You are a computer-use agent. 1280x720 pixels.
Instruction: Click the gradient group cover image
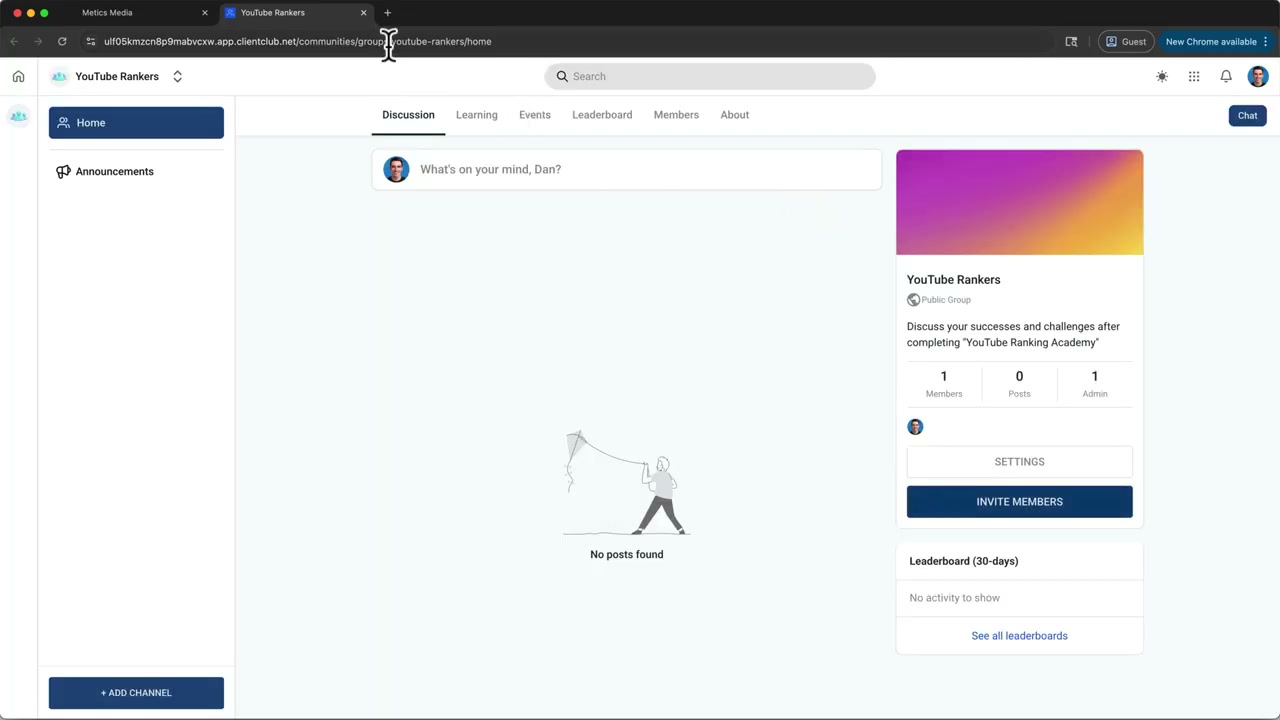(1019, 202)
